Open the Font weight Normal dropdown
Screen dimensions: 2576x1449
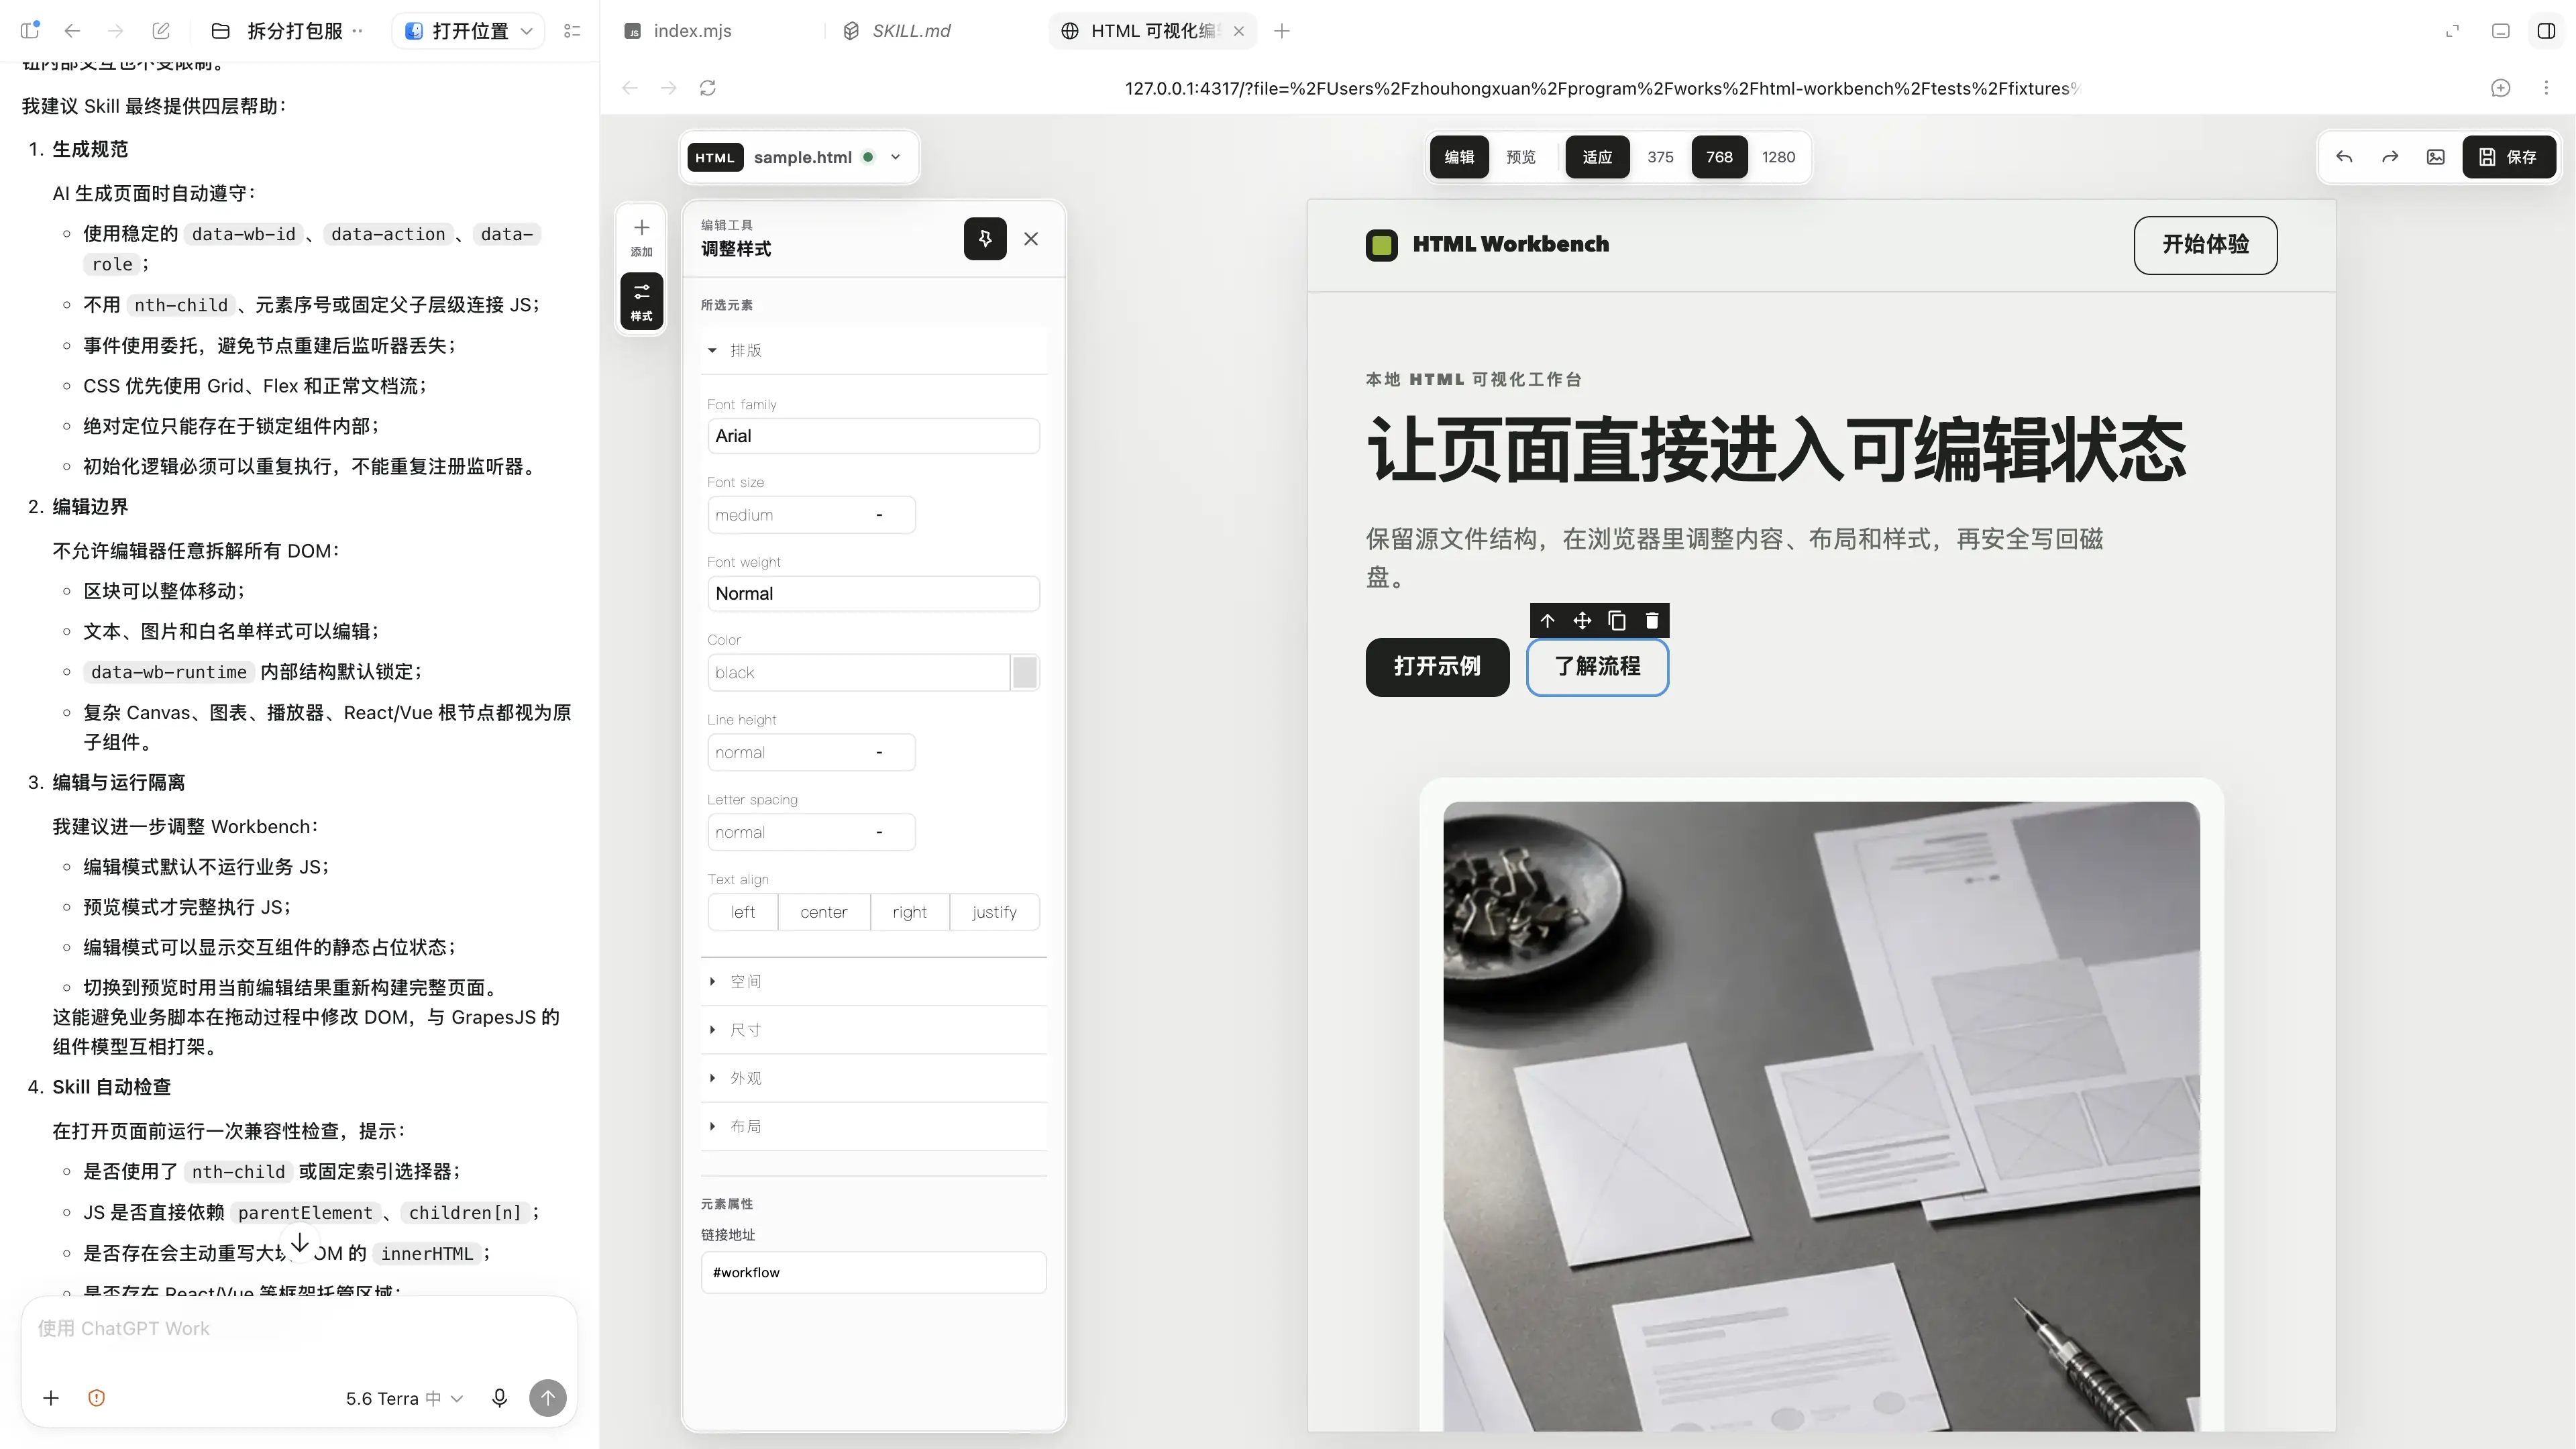coord(873,593)
